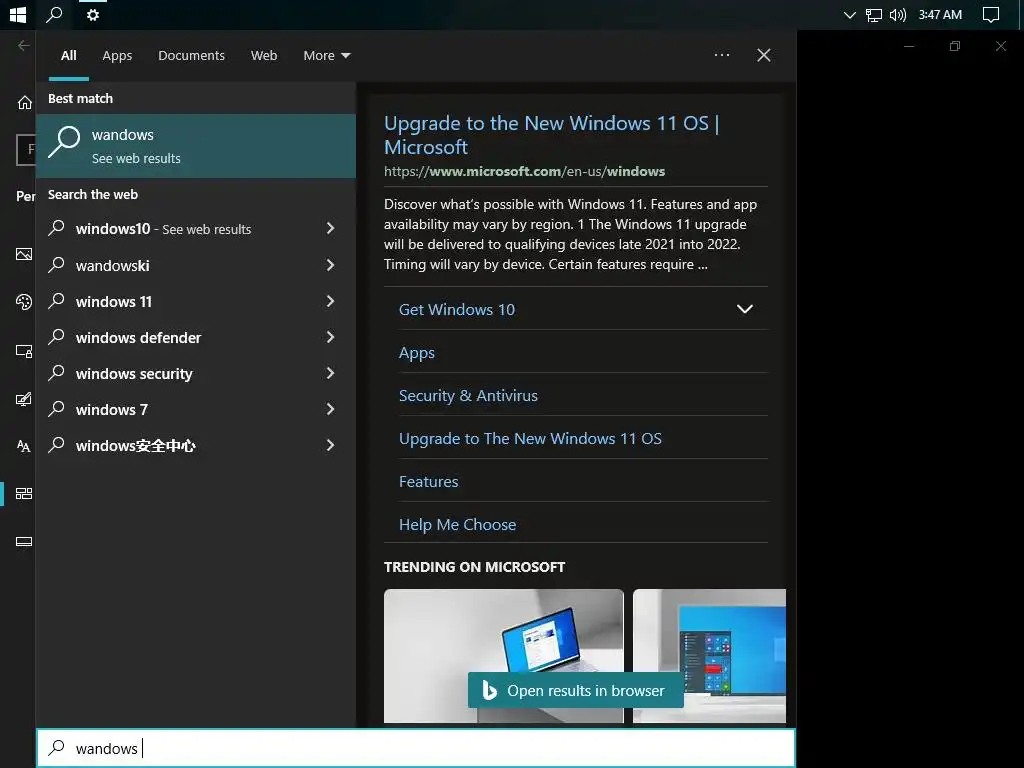Expand the arrow next to windows10
The image size is (1024, 768).
coord(330,229)
